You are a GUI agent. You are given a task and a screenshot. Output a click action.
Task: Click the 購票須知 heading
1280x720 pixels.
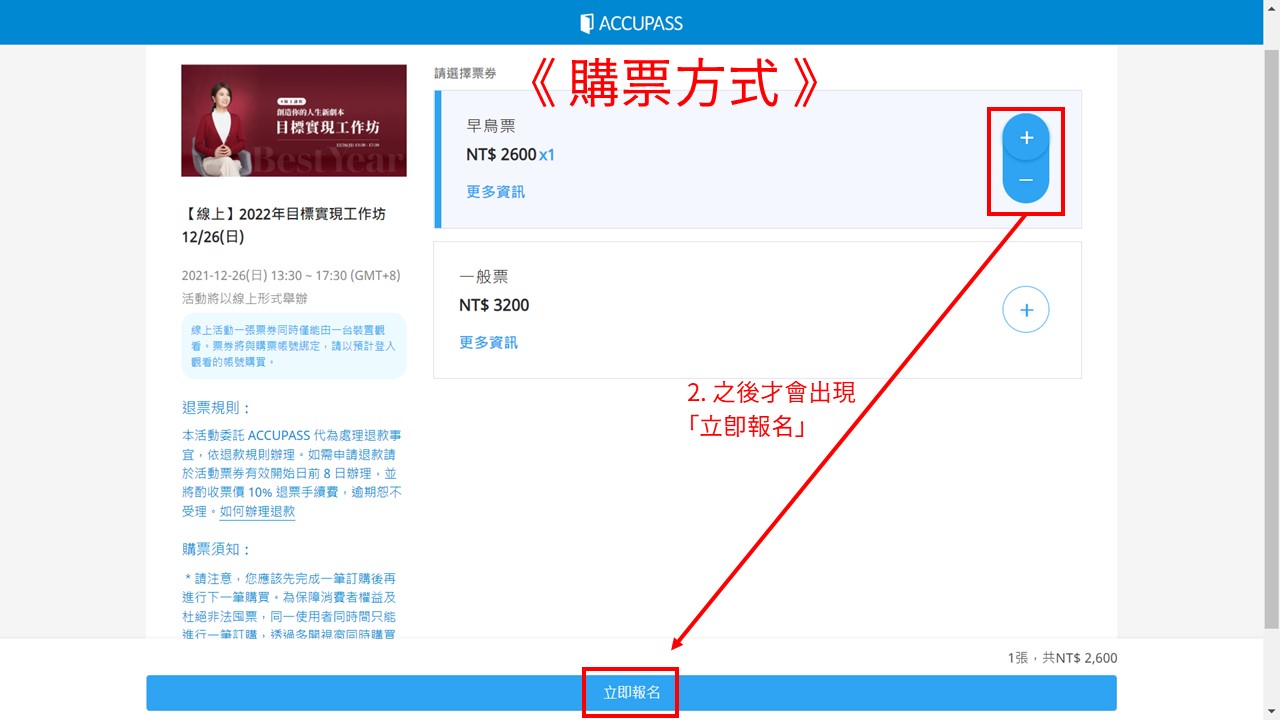click(x=217, y=550)
